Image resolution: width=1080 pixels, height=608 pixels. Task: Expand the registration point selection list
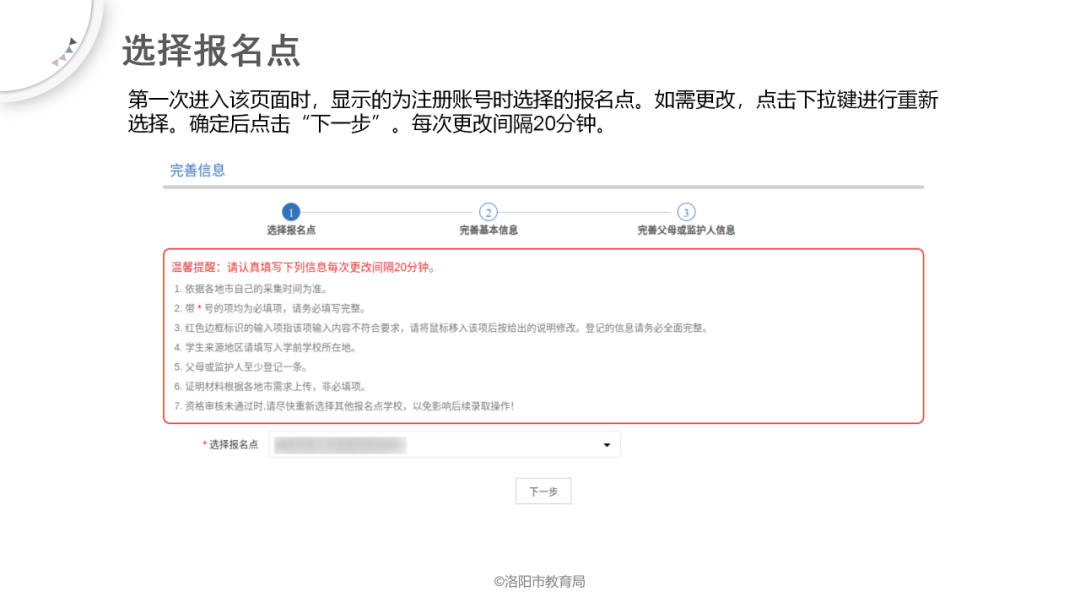[606, 444]
